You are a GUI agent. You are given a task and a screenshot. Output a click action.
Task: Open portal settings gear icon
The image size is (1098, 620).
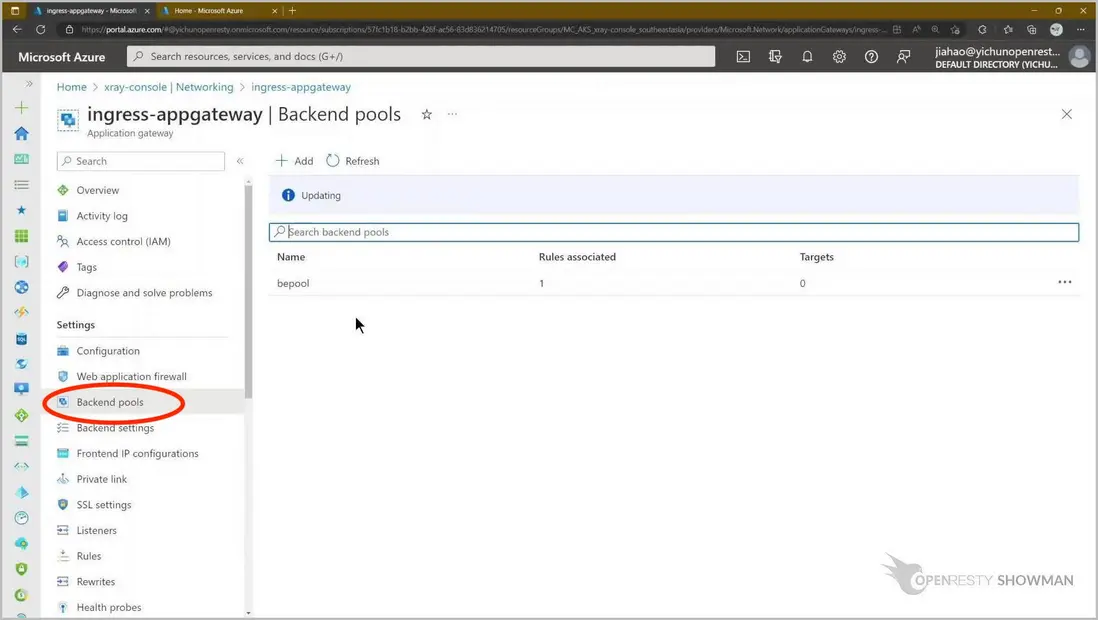(x=839, y=57)
